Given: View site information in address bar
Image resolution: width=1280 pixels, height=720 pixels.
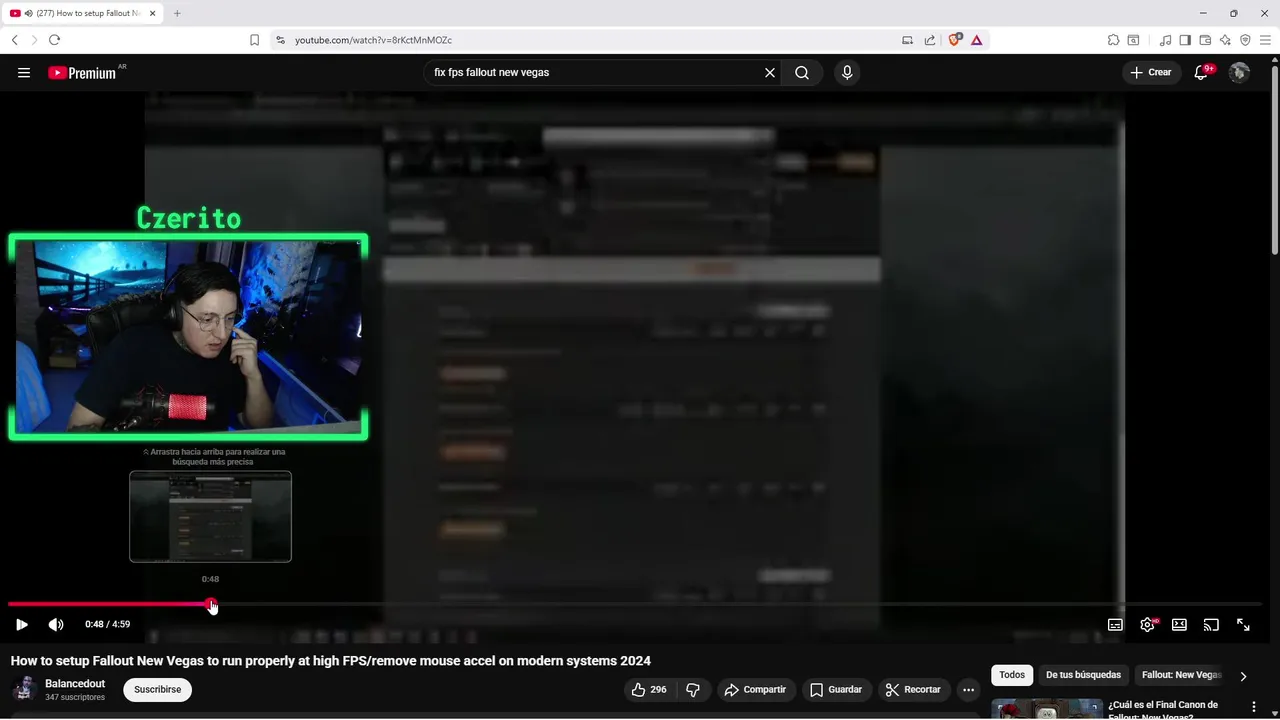Looking at the screenshot, I should (x=281, y=40).
